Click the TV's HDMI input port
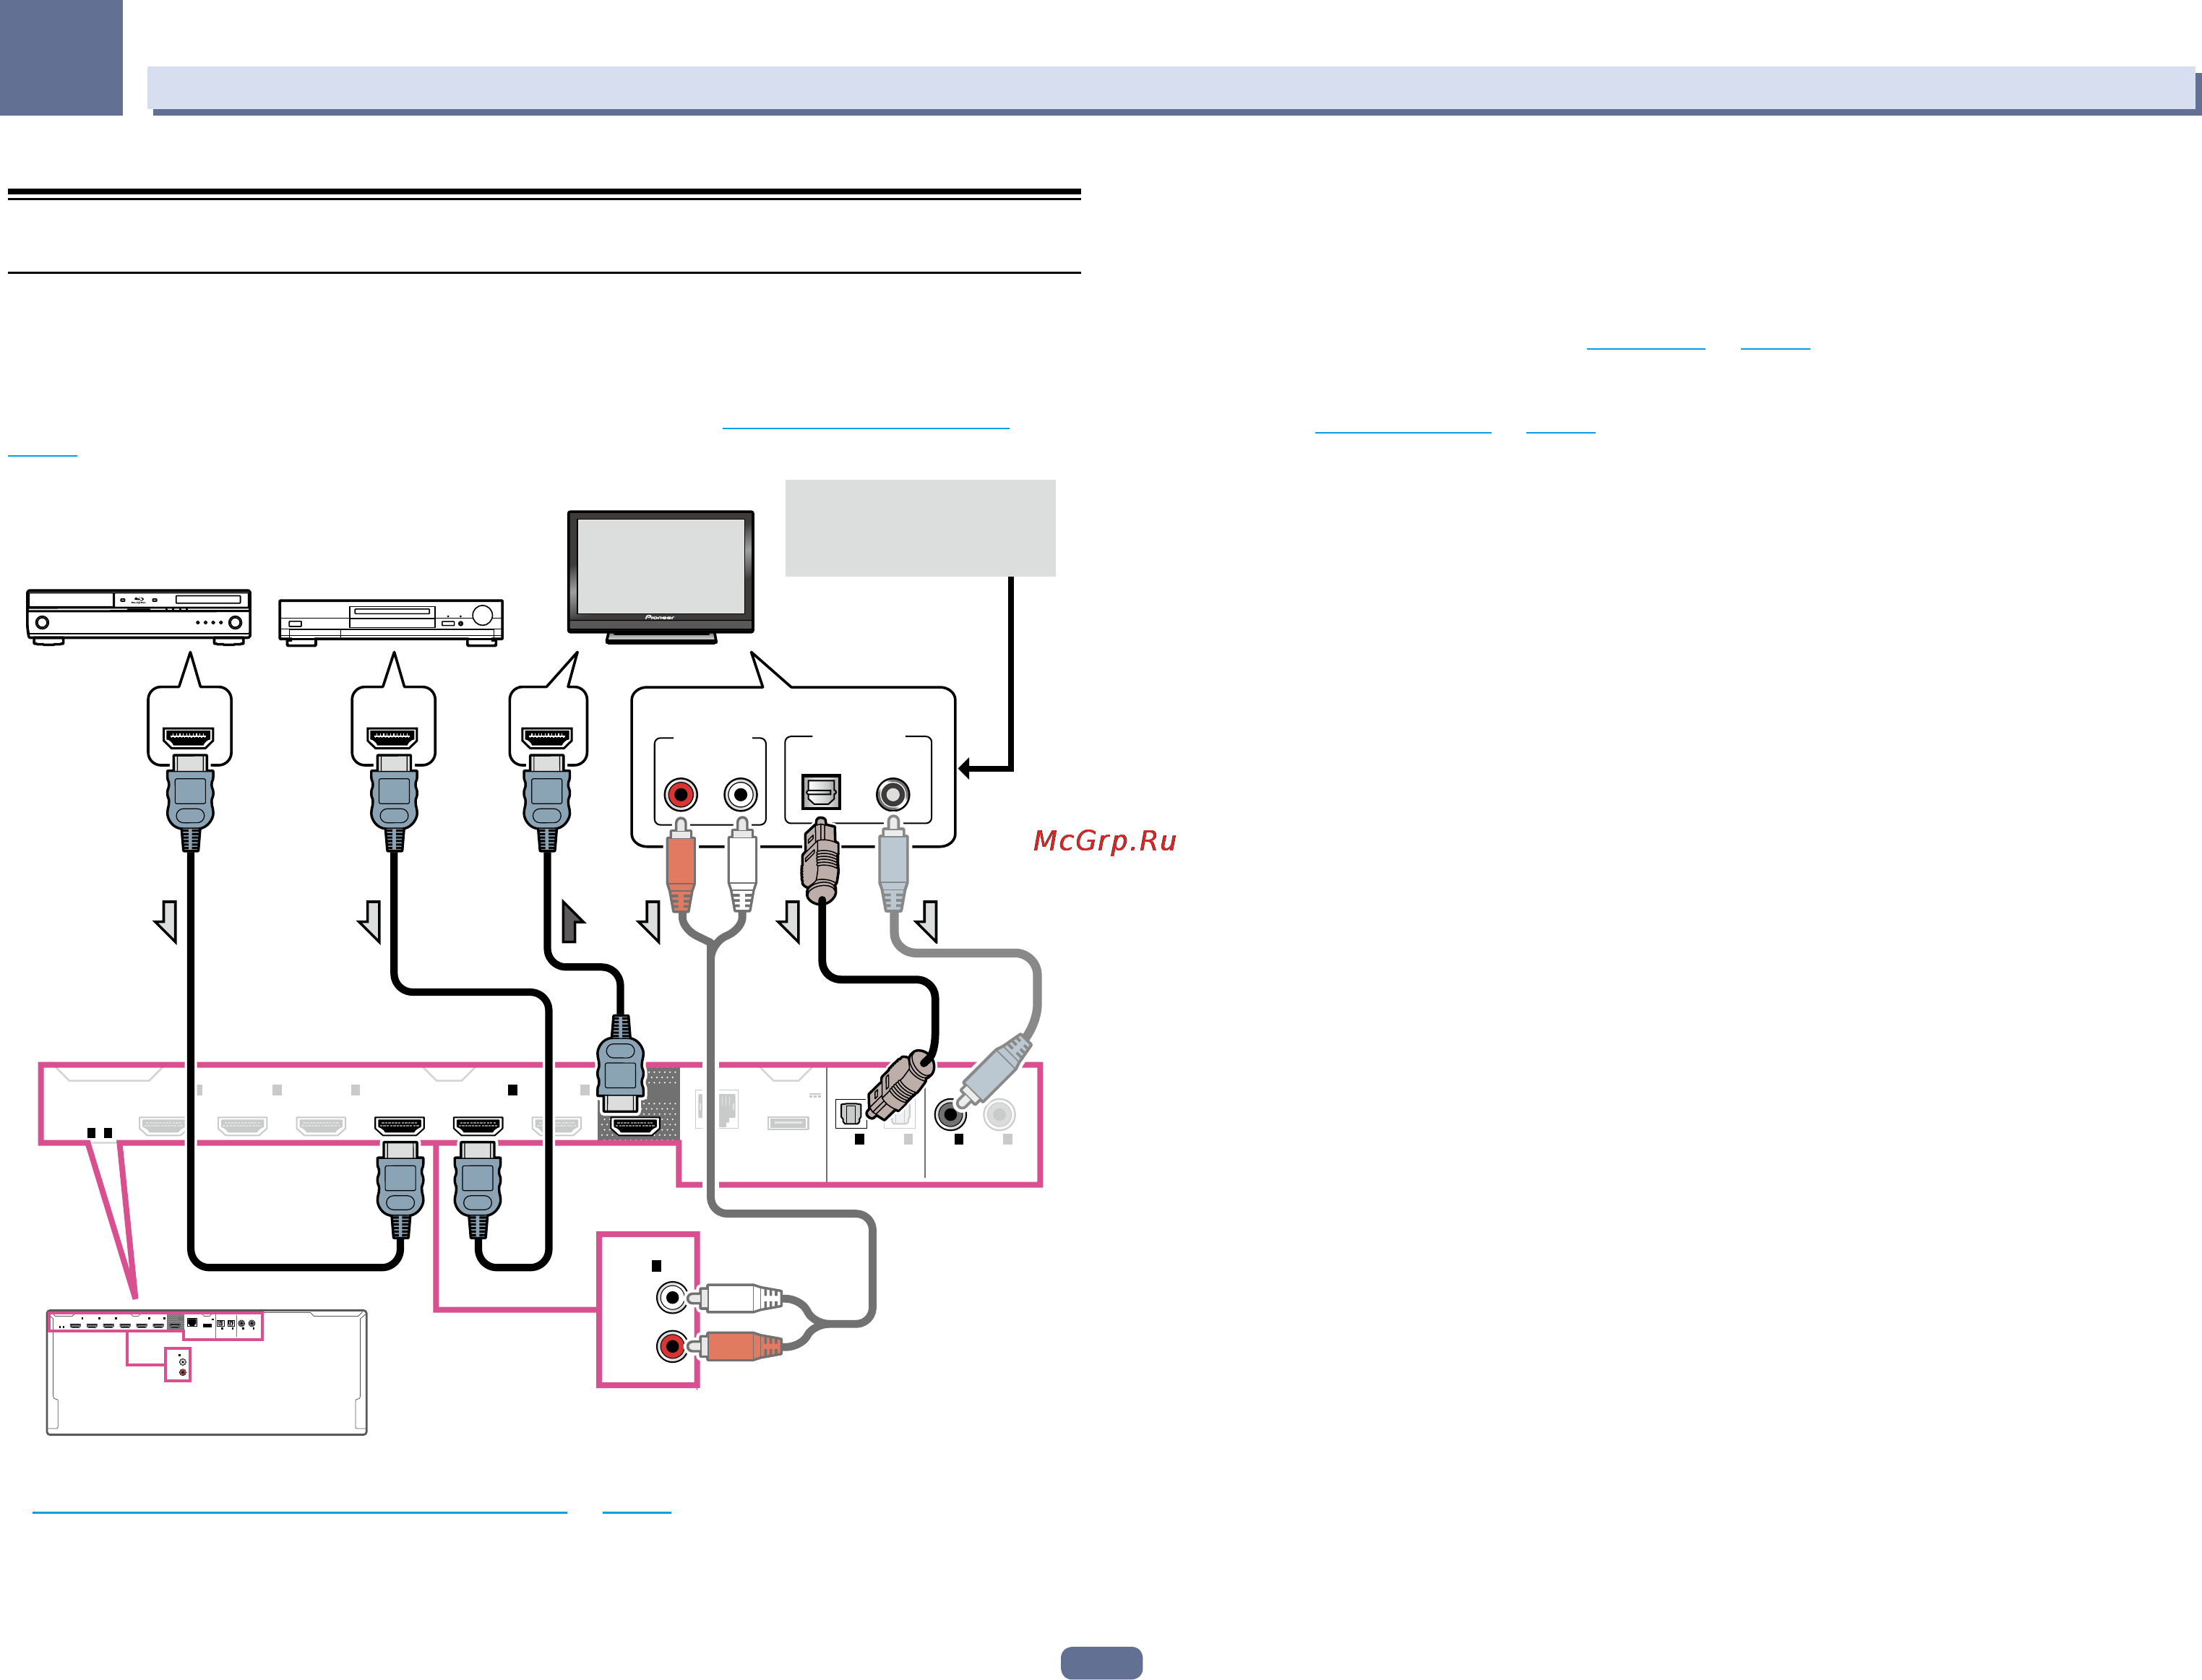This screenshot has width=2202, height=1680. pyautogui.click(x=547, y=739)
